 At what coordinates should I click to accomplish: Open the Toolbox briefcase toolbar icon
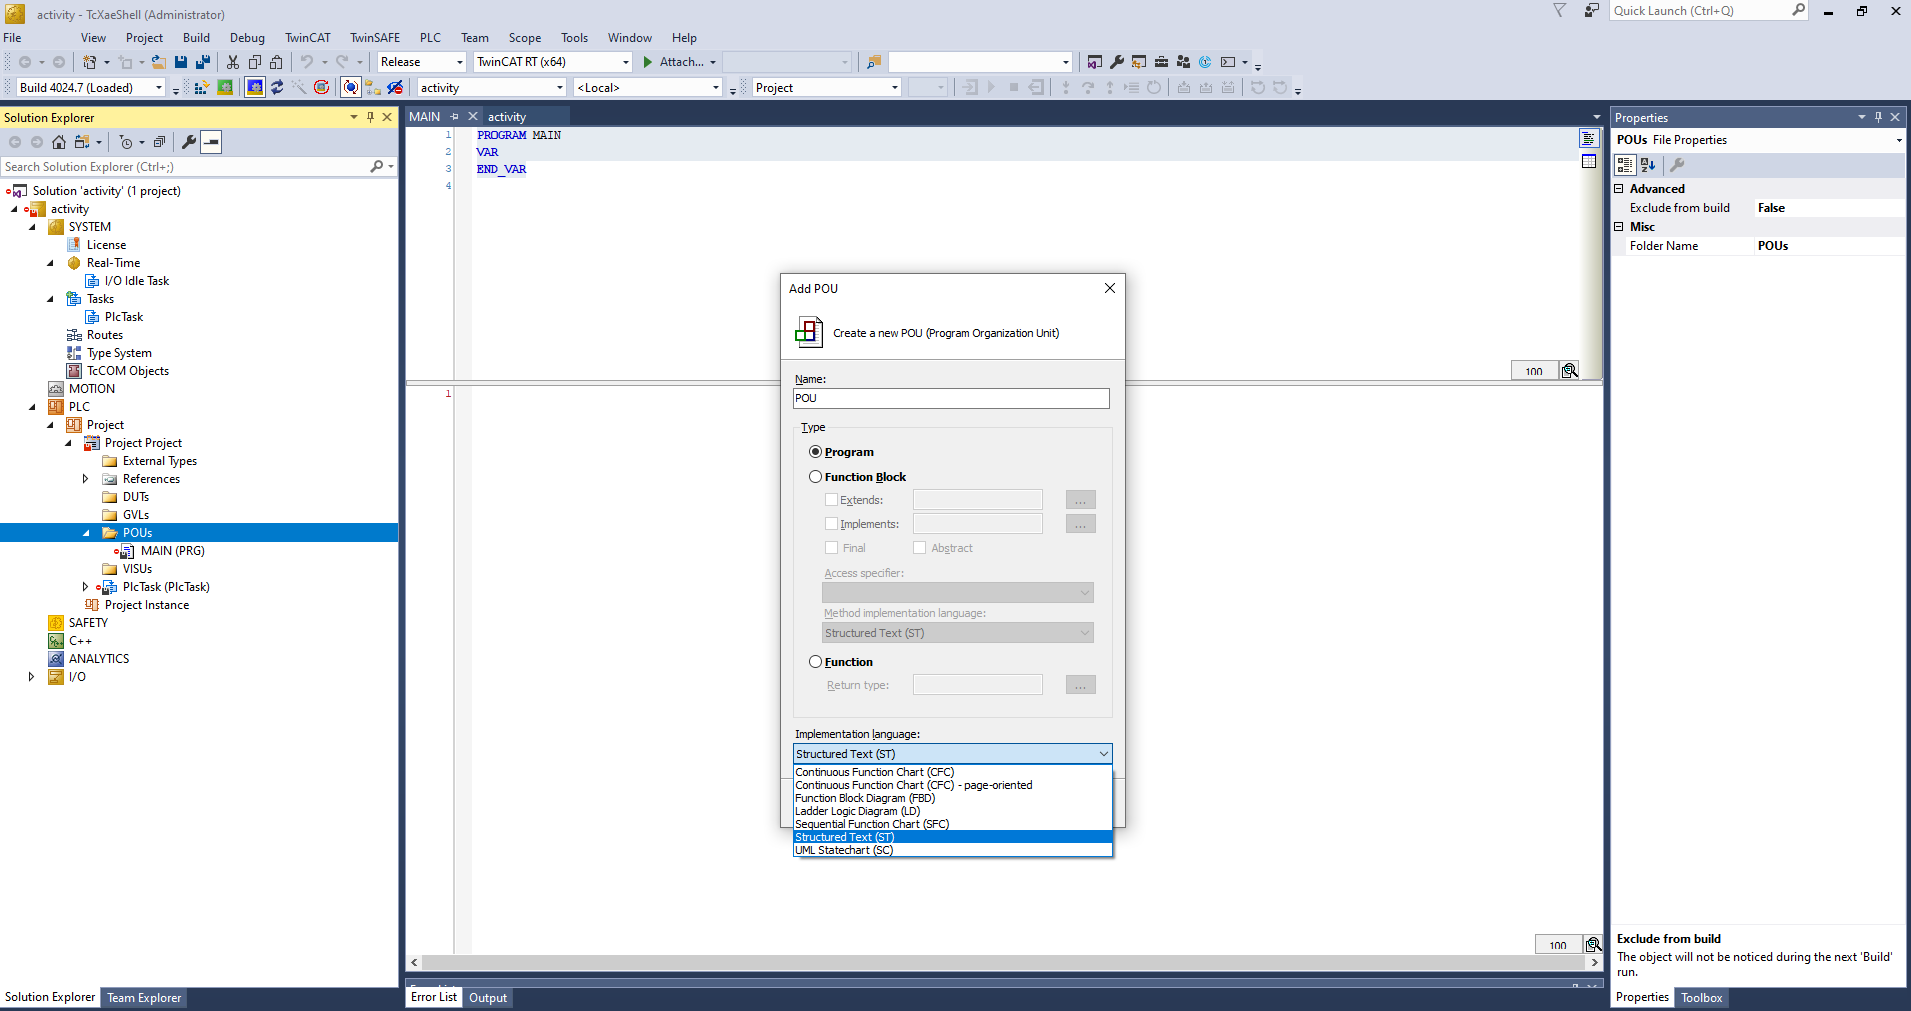click(1161, 62)
